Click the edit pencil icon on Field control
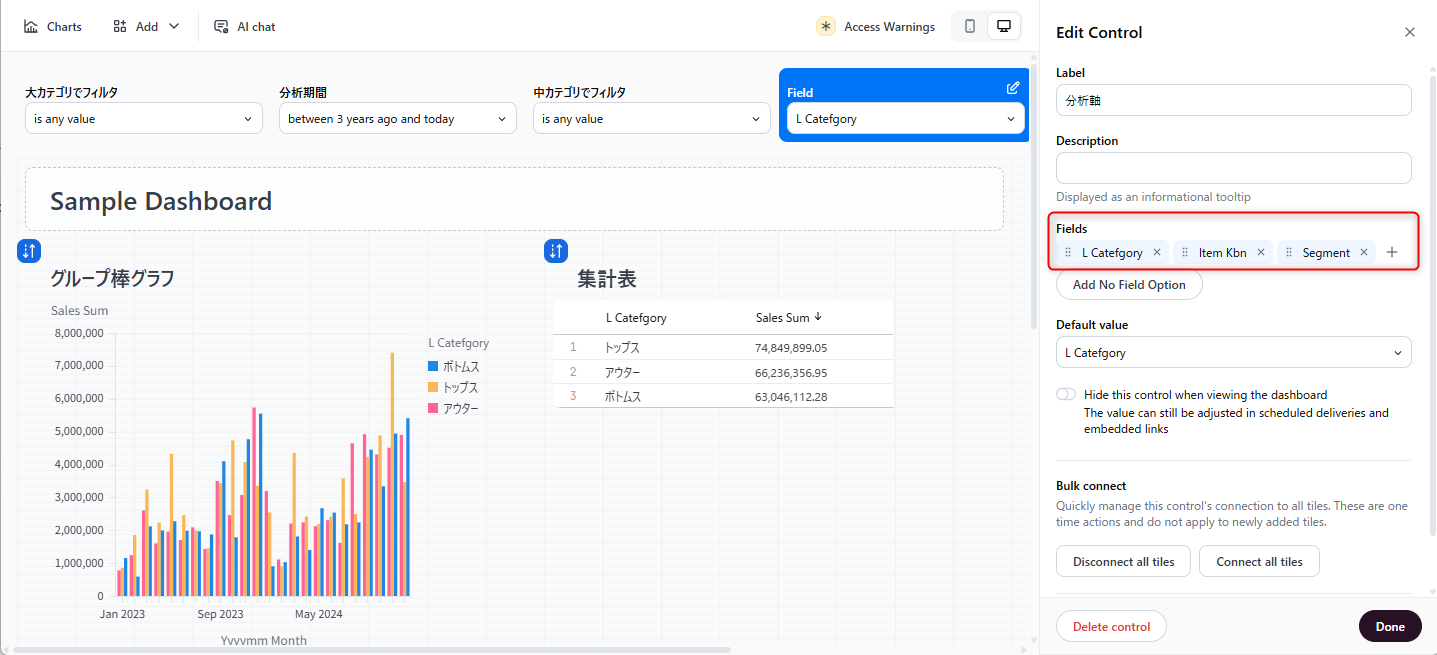1437x655 pixels. (x=1013, y=88)
